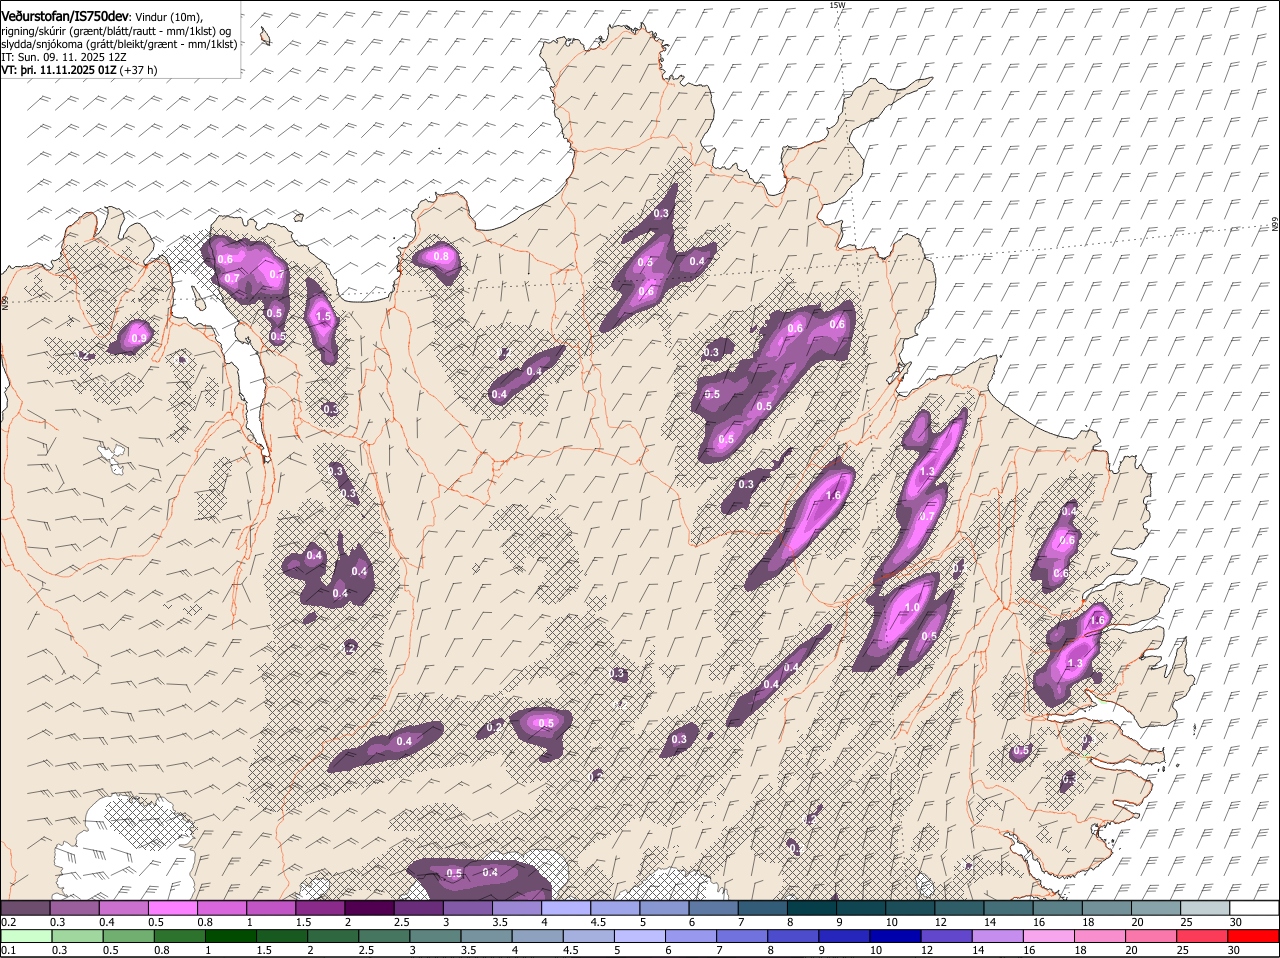This screenshot has width=1280, height=958.
Task: Click the "(+37 h)" forecast offset text
Action: [138, 70]
